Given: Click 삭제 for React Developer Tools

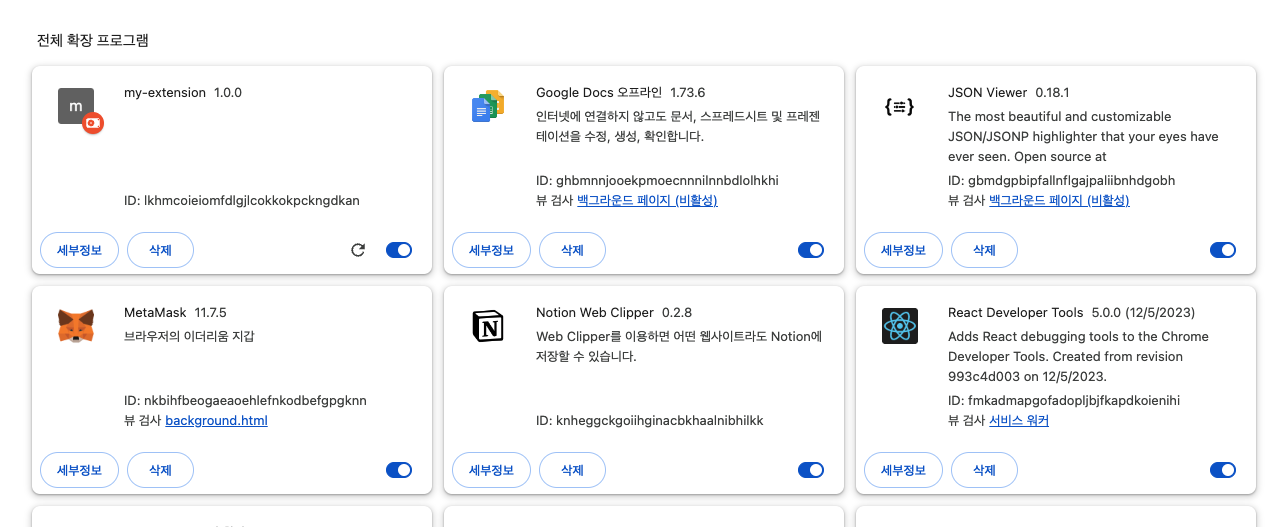Looking at the screenshot, I should click(984, 470).
